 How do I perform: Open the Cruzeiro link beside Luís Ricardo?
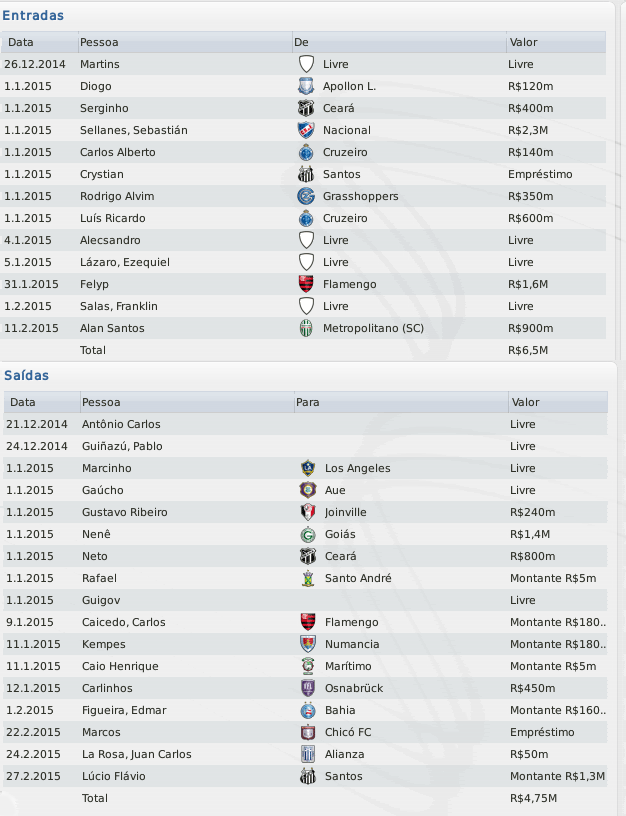[x=345, y=218]
